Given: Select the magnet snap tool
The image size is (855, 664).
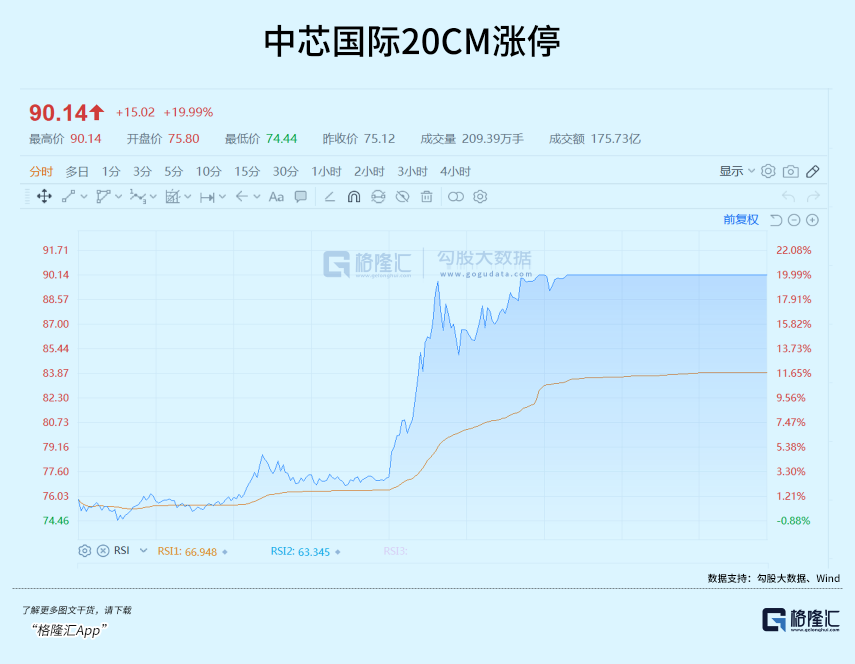Looking at the screenshot, I should (x=354, y=197).
